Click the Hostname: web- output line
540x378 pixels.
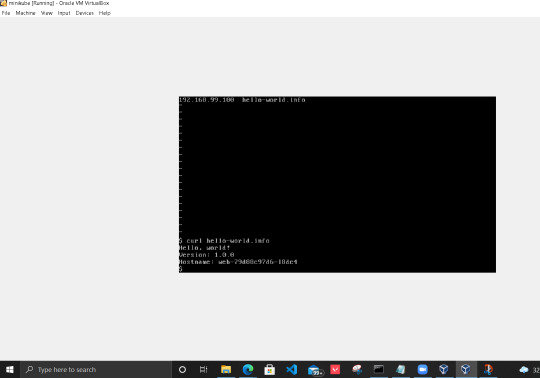pos(238,262)
